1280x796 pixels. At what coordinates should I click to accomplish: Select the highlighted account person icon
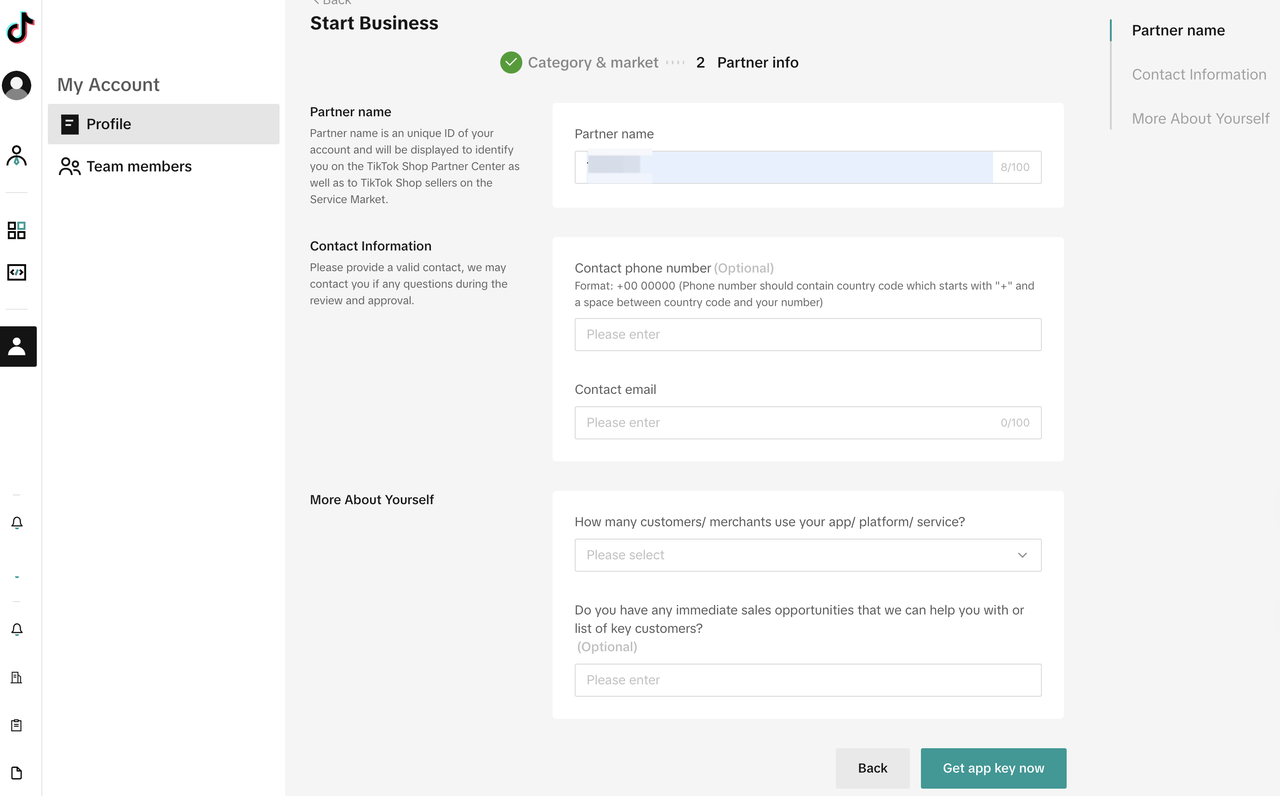tap(17, 346)
